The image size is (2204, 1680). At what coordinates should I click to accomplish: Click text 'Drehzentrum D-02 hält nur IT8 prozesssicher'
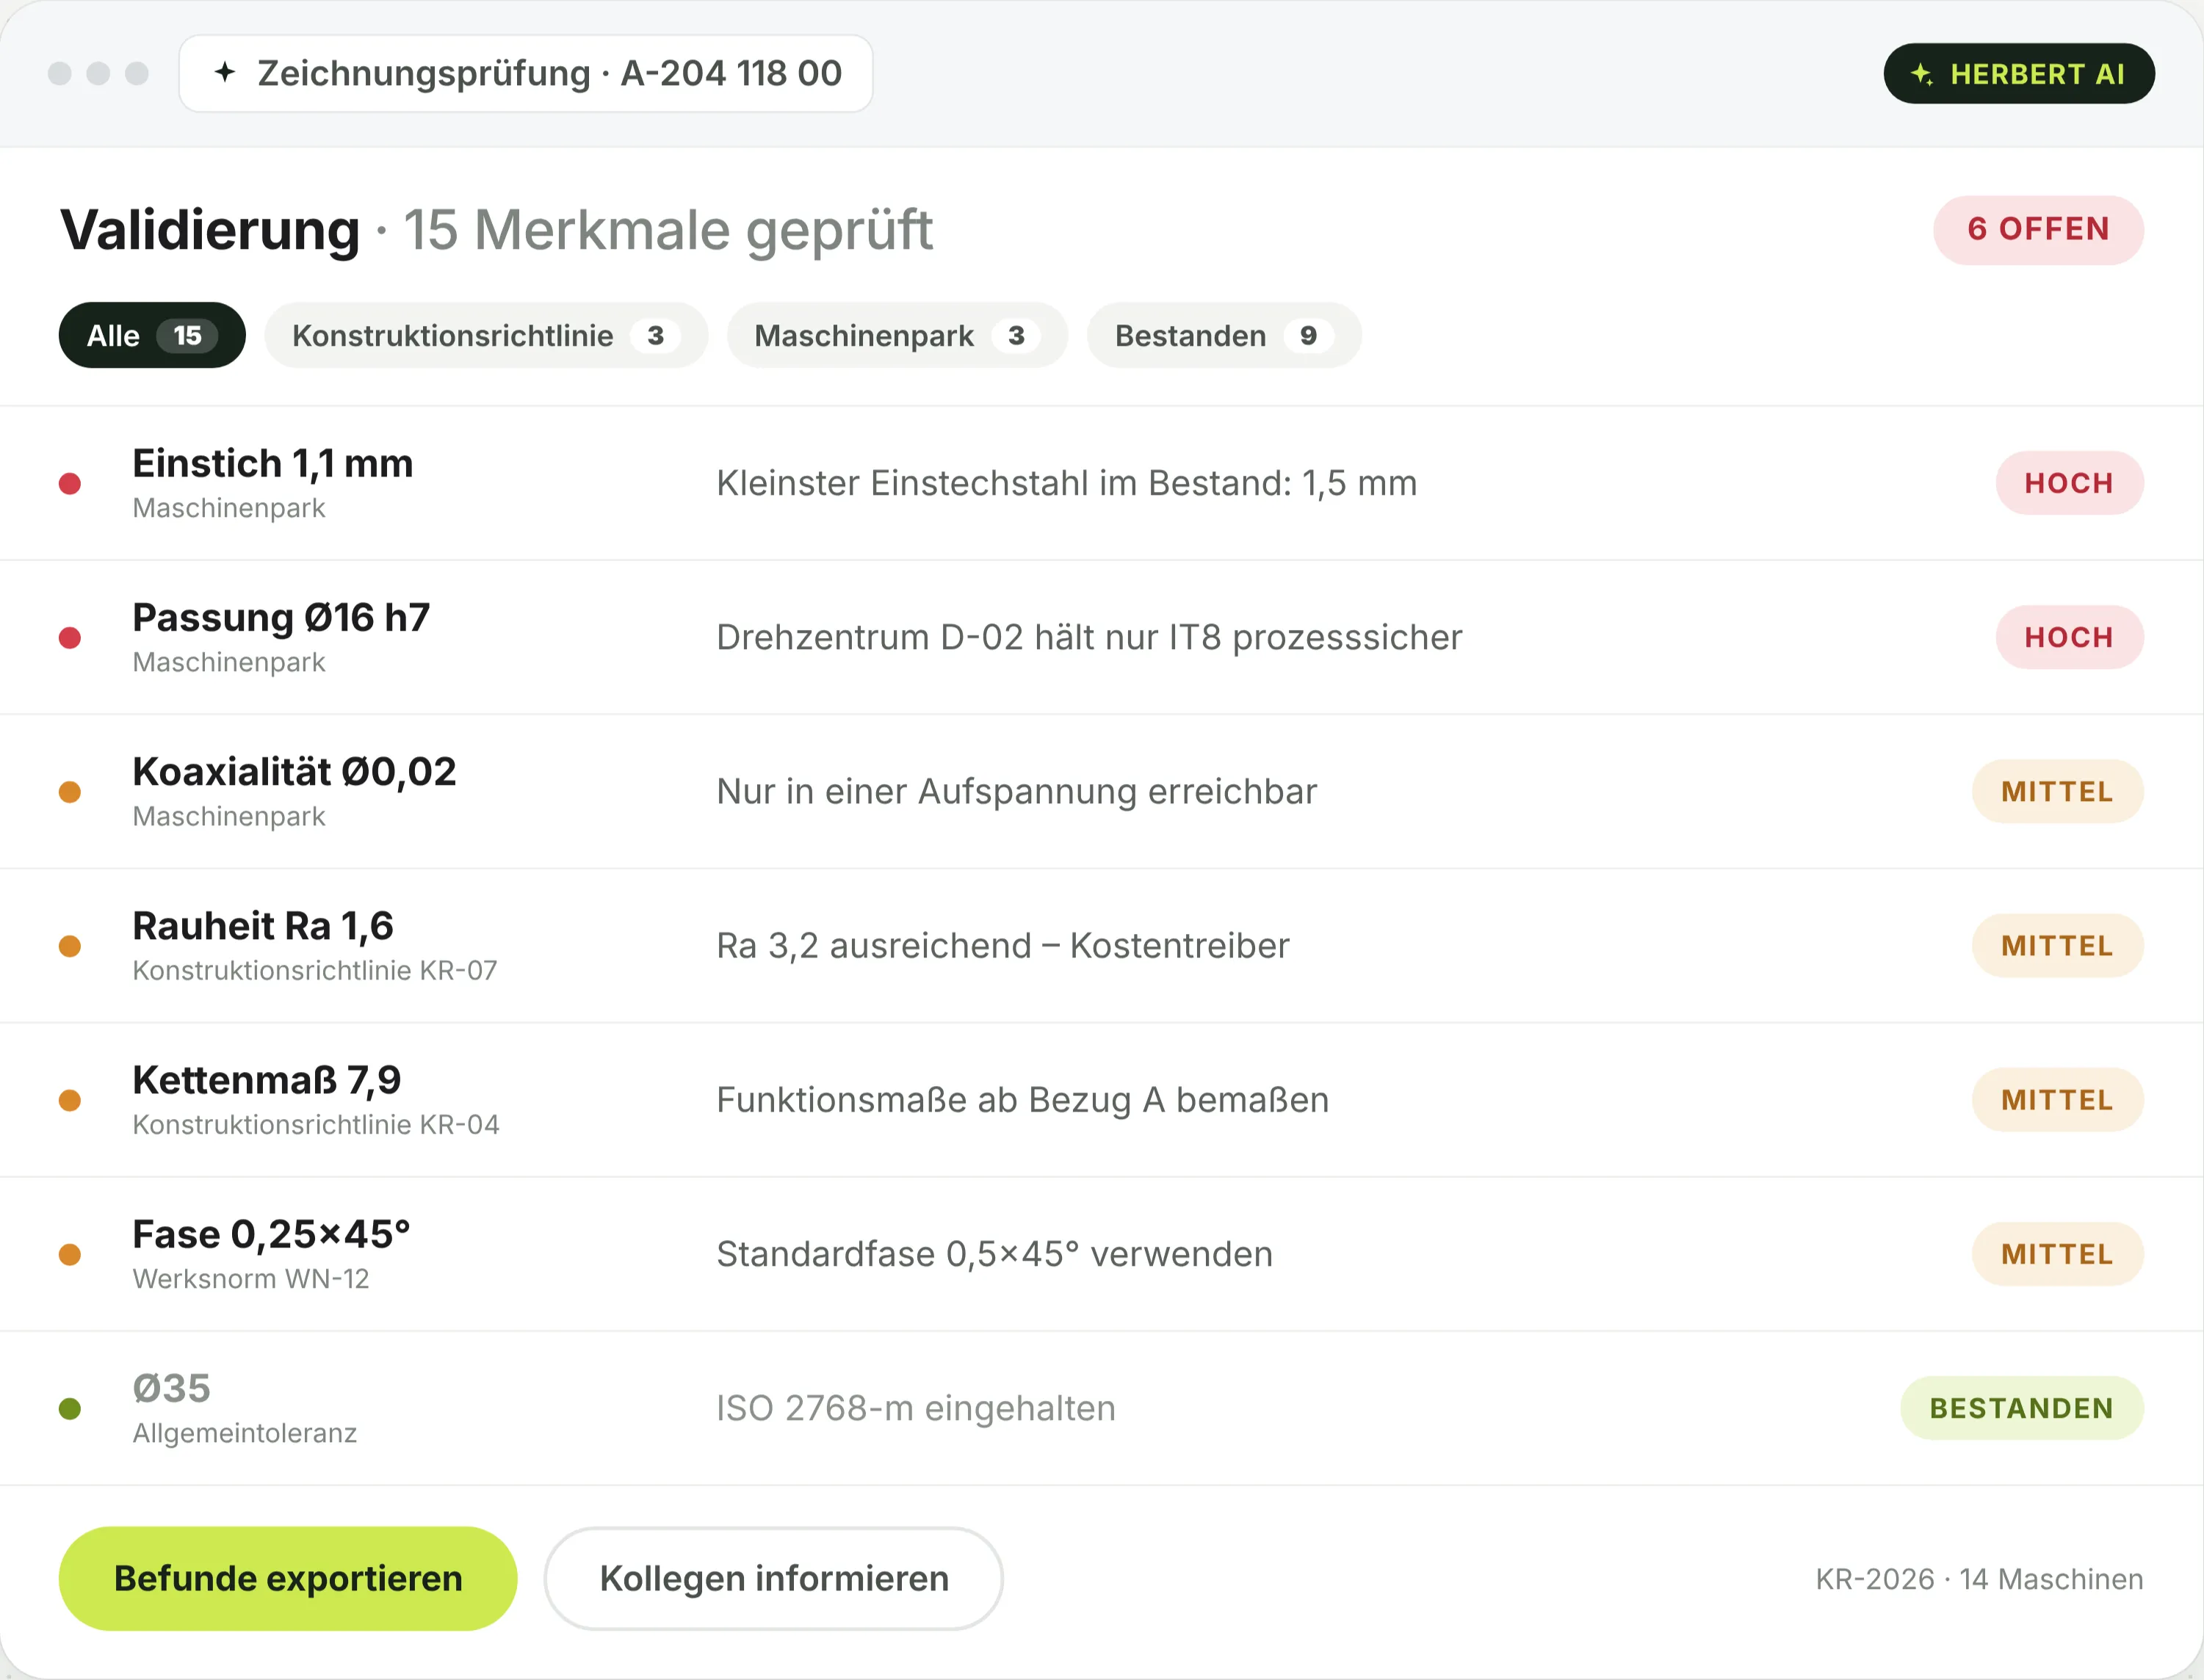pyautogui.click(x=1089, y=637)
